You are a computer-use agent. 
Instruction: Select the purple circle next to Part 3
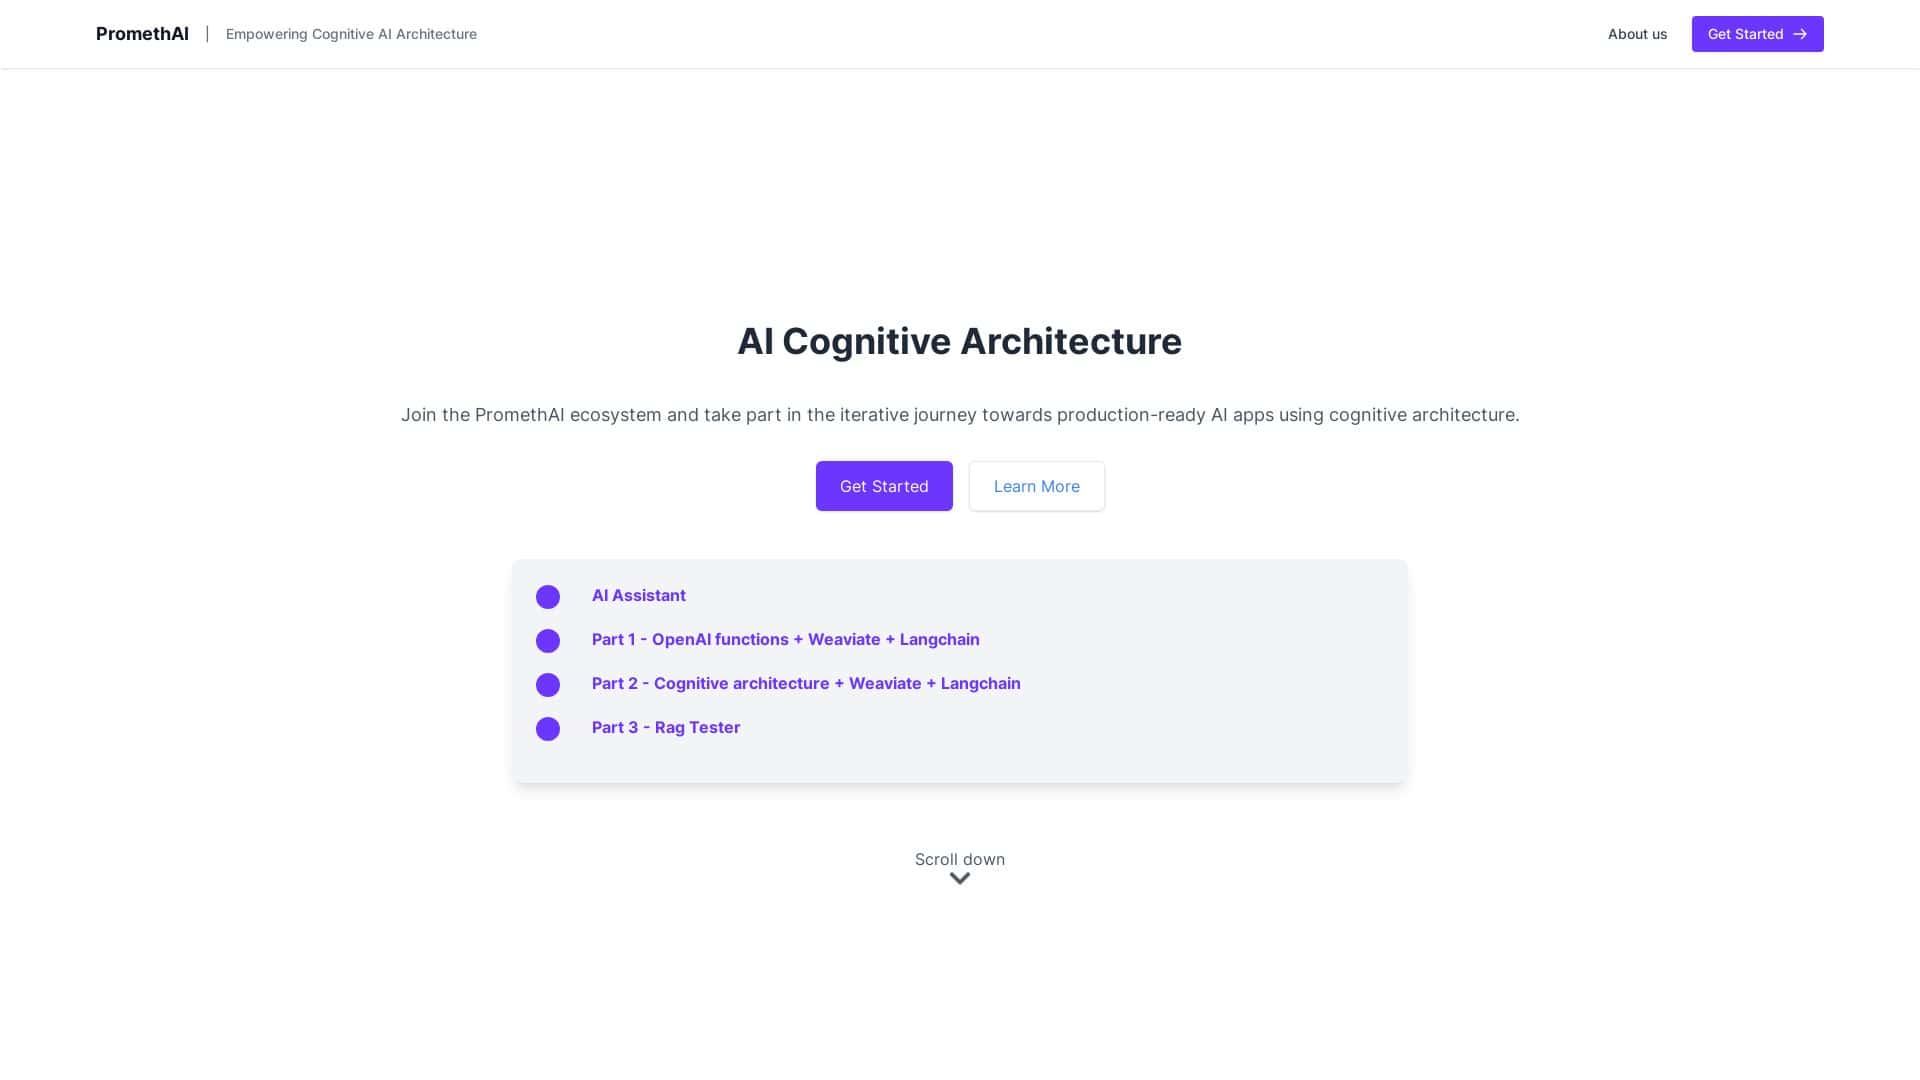(x=548, y=729)
